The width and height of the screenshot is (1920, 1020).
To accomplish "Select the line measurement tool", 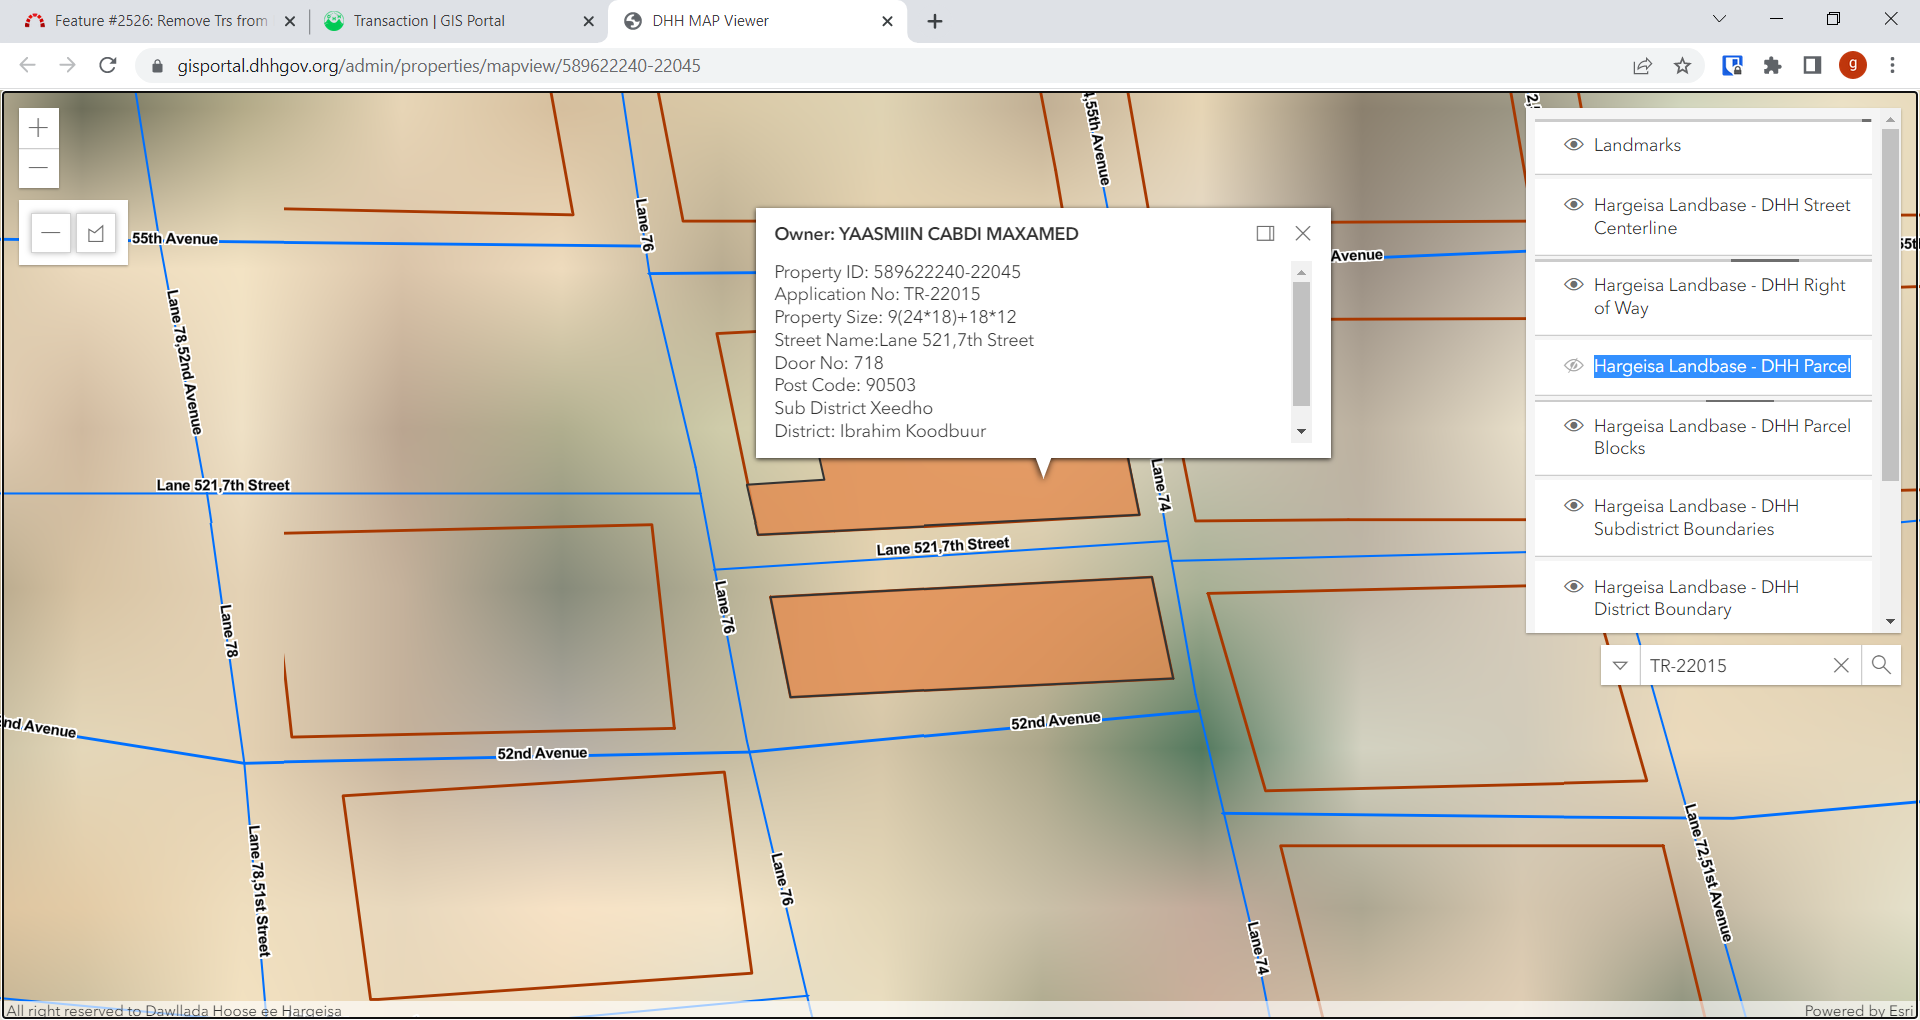I will [x=51, y=233].
